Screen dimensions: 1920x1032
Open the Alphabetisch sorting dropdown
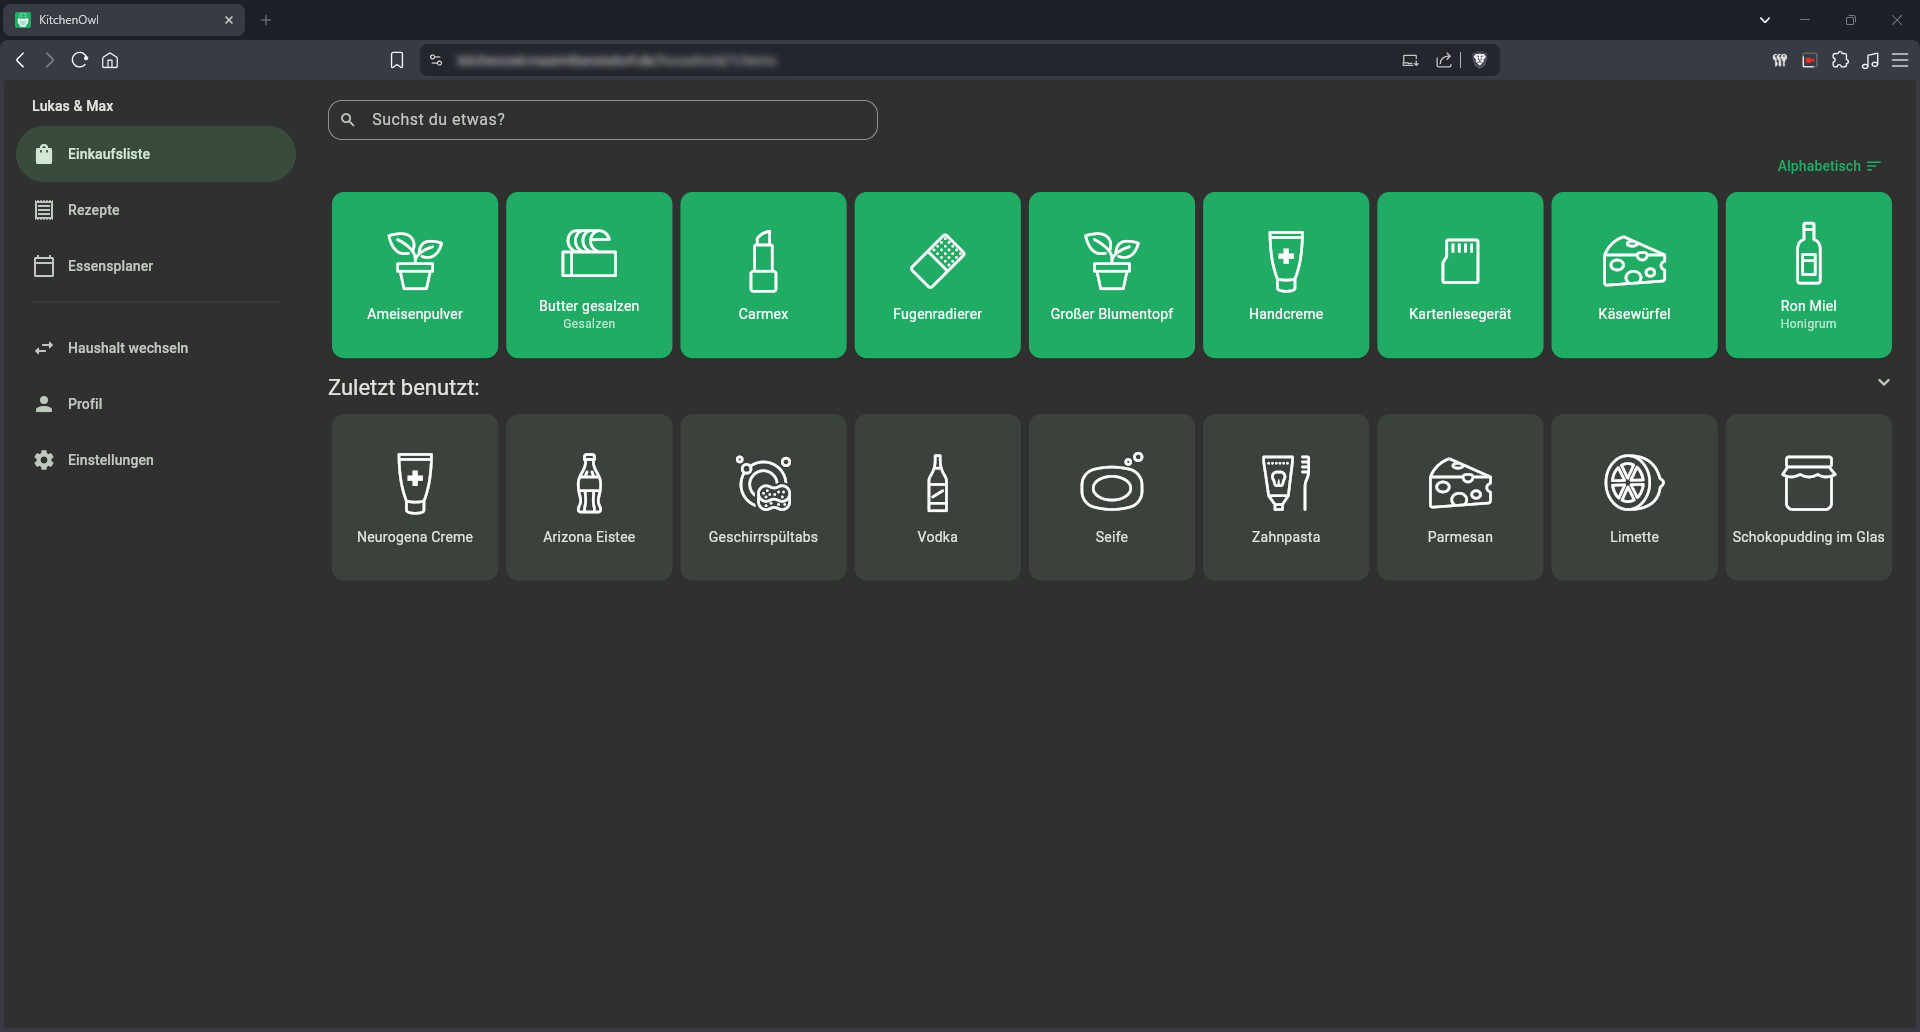1828,166
